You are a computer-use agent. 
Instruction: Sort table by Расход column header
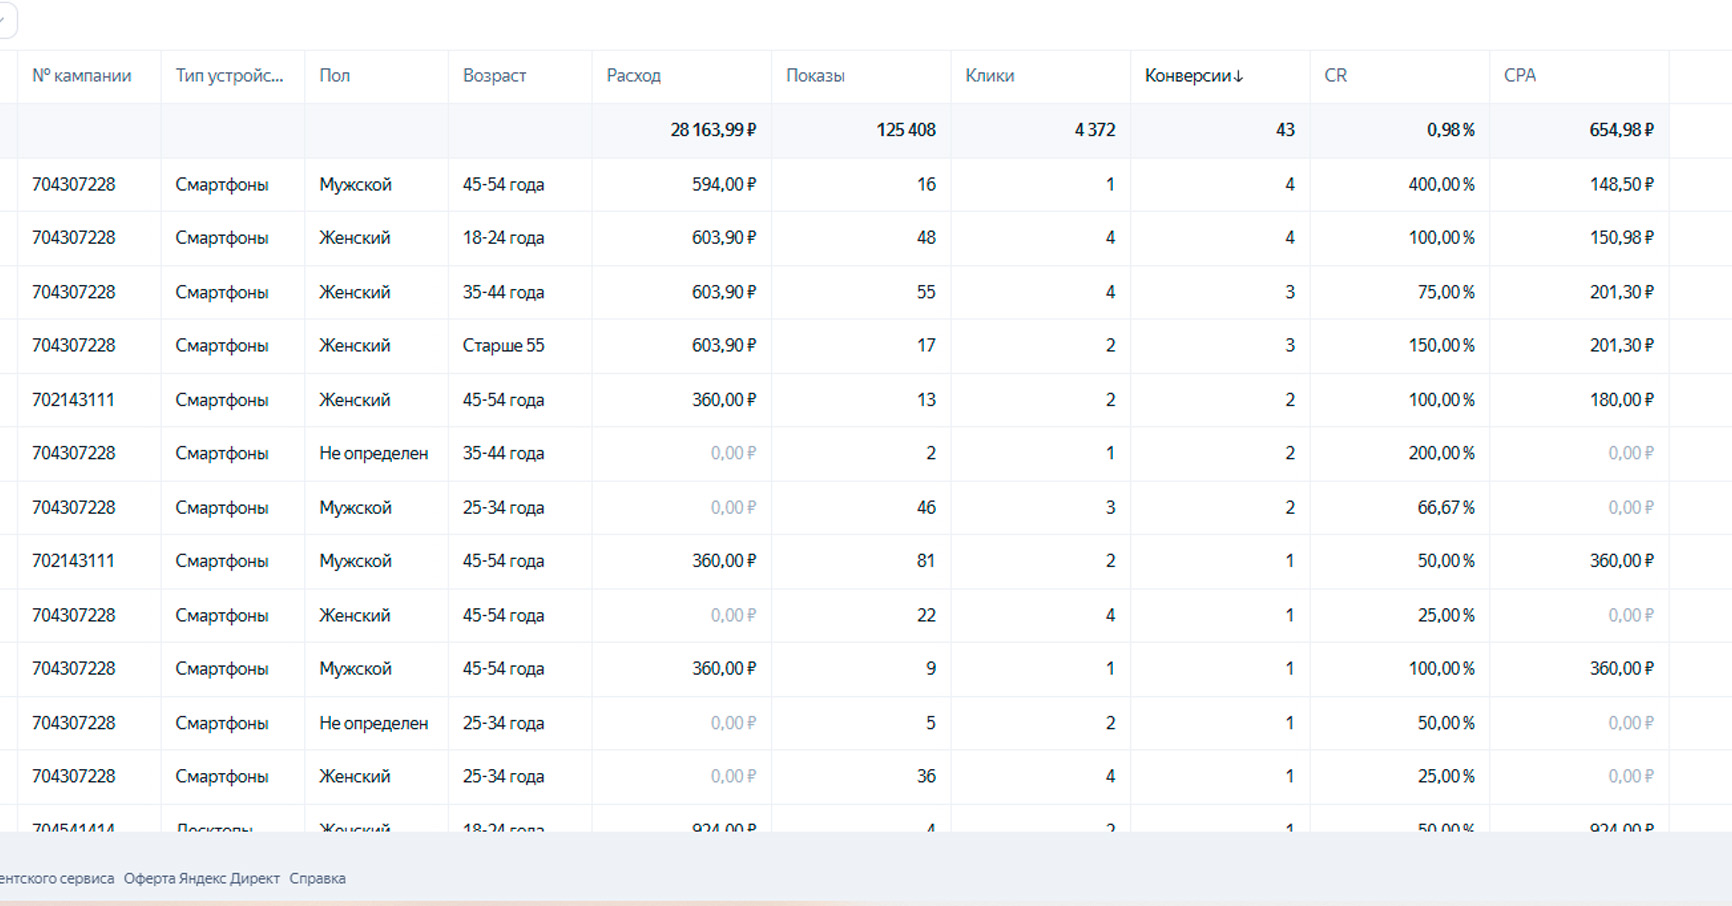click(633, 76)
